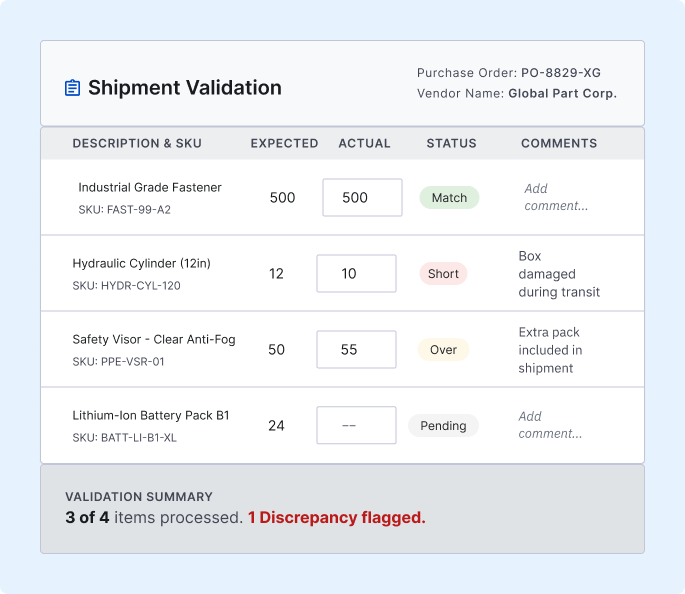This screenshot has height=594, width=685.
Task: Click SKU: HYDR-CYL-120 text
Action: tap(126, 286)
